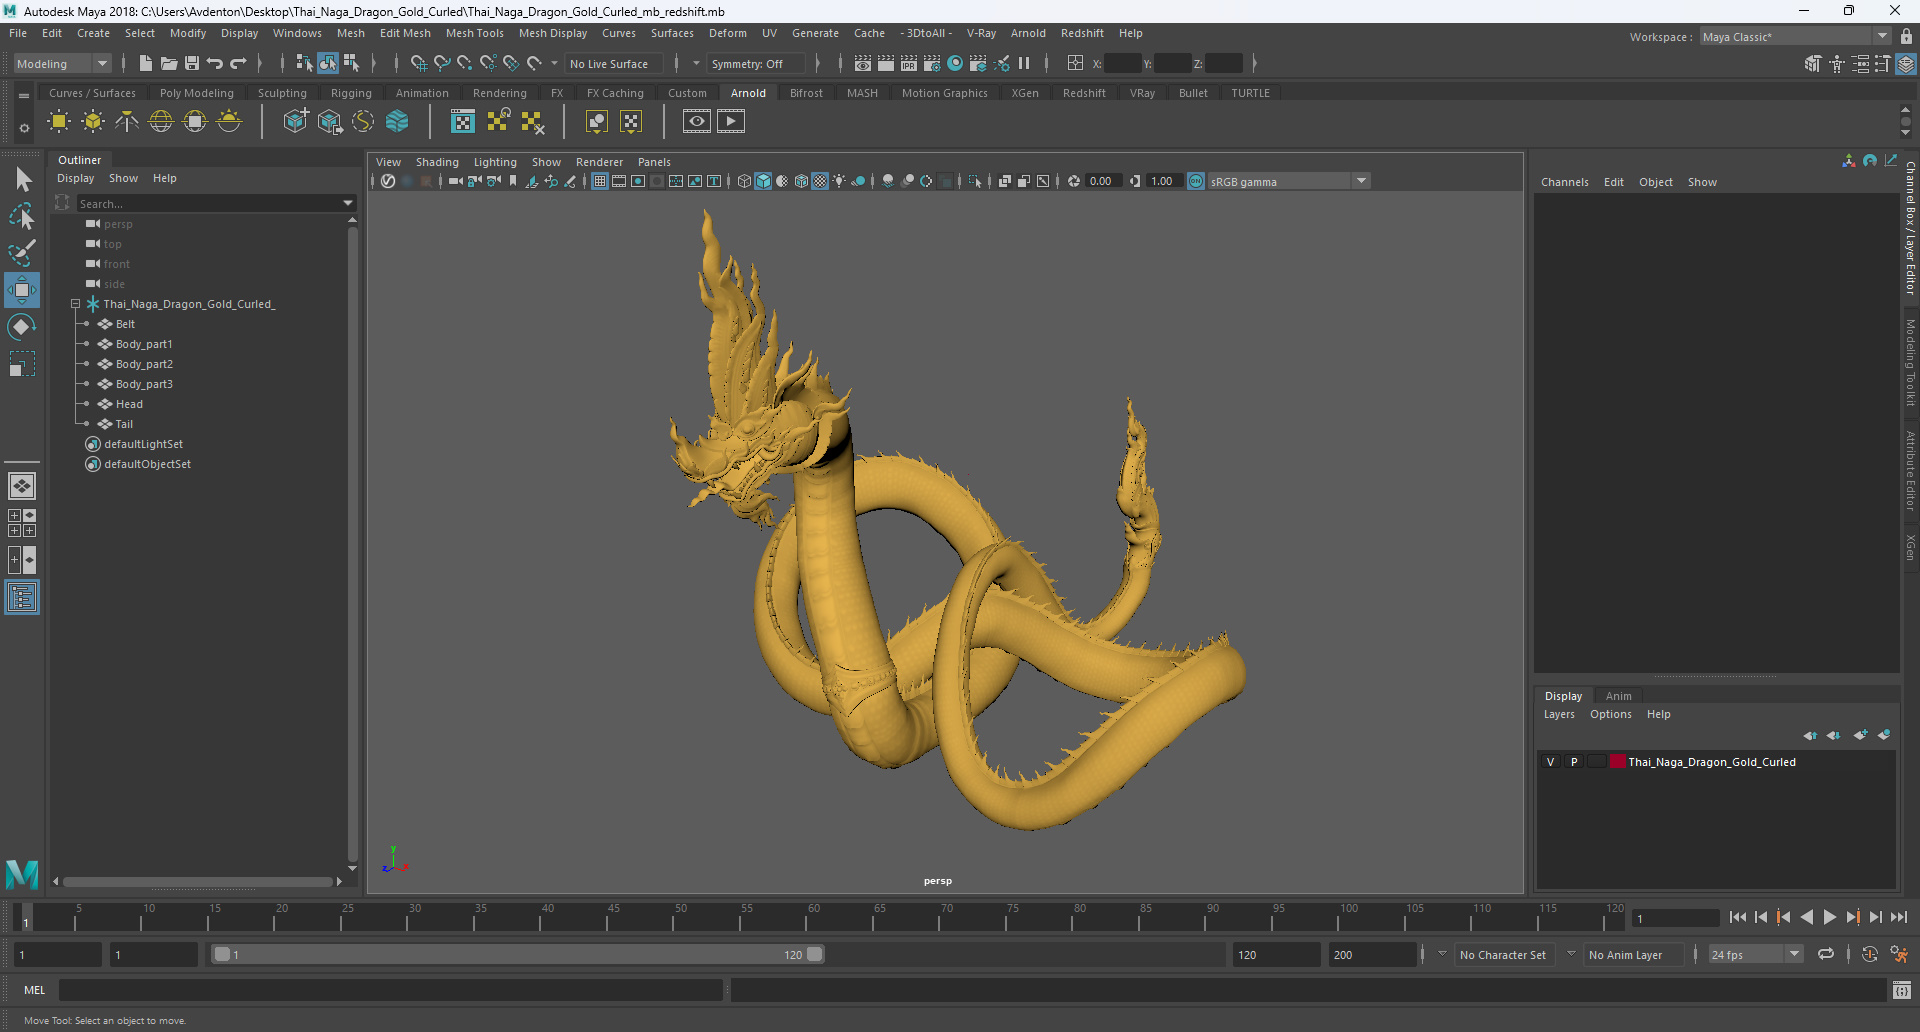Viewport: 1920px width, 1032px height.
Task: Click the Export StandIn shelf icon
Action: (330, 122)
